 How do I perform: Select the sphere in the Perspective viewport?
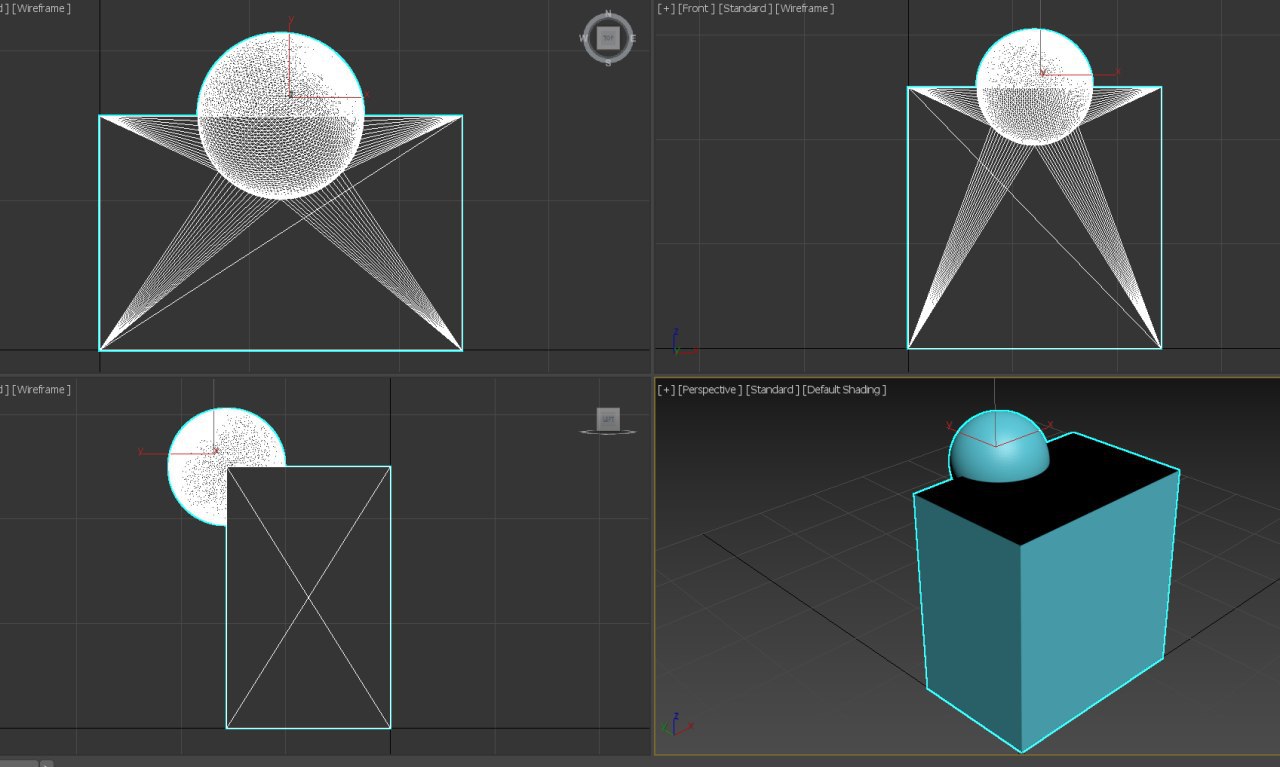tap(998, 448)
